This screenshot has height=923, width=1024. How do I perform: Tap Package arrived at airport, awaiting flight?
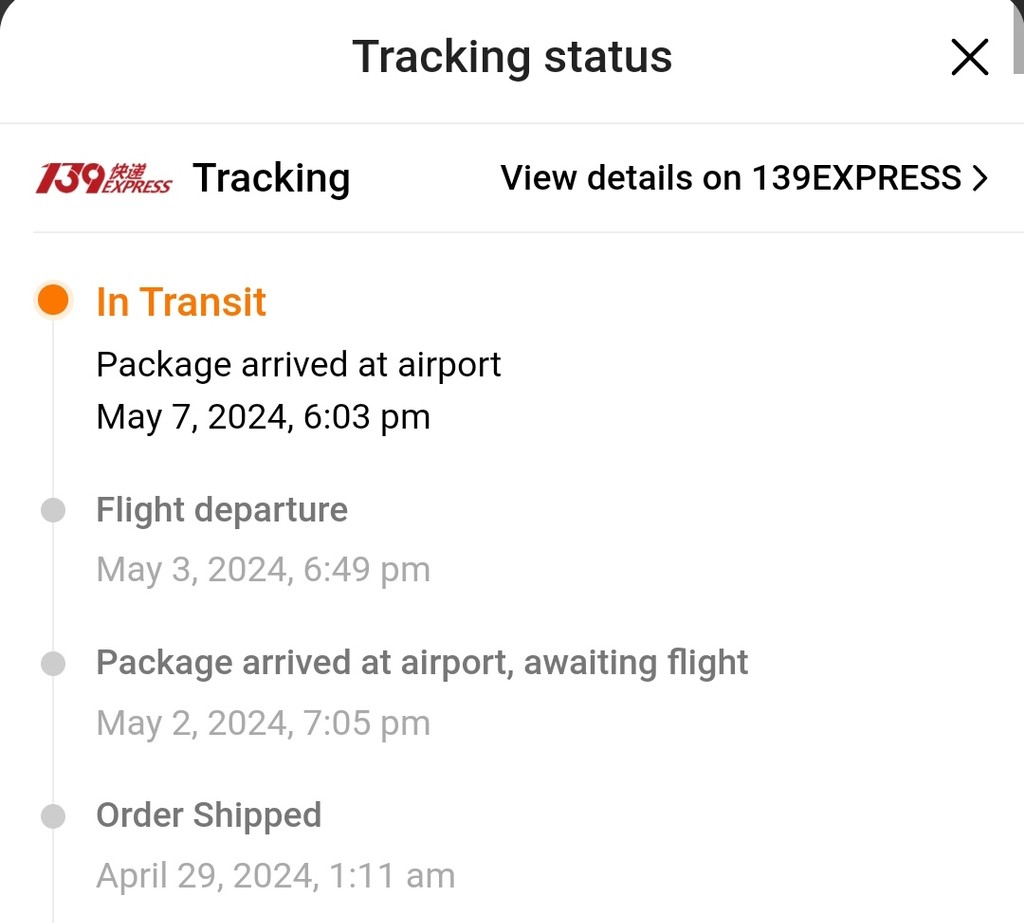click(x=422, y=662)
